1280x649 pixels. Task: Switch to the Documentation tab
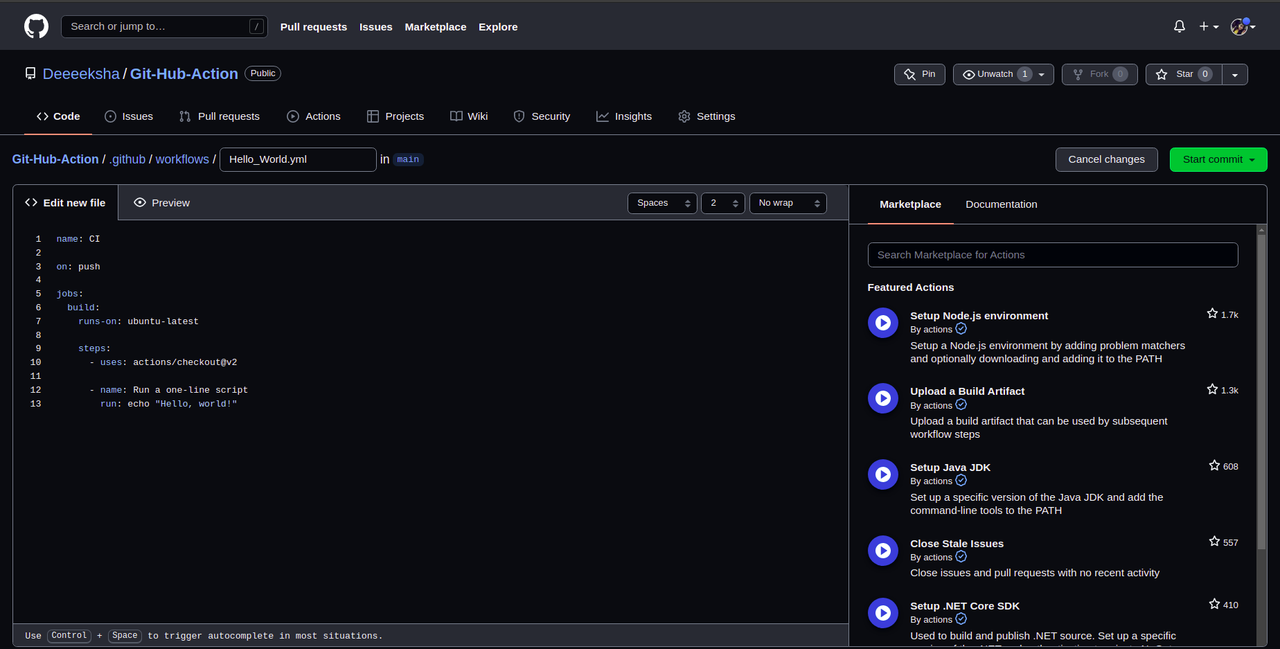[x=1001, y=204]
